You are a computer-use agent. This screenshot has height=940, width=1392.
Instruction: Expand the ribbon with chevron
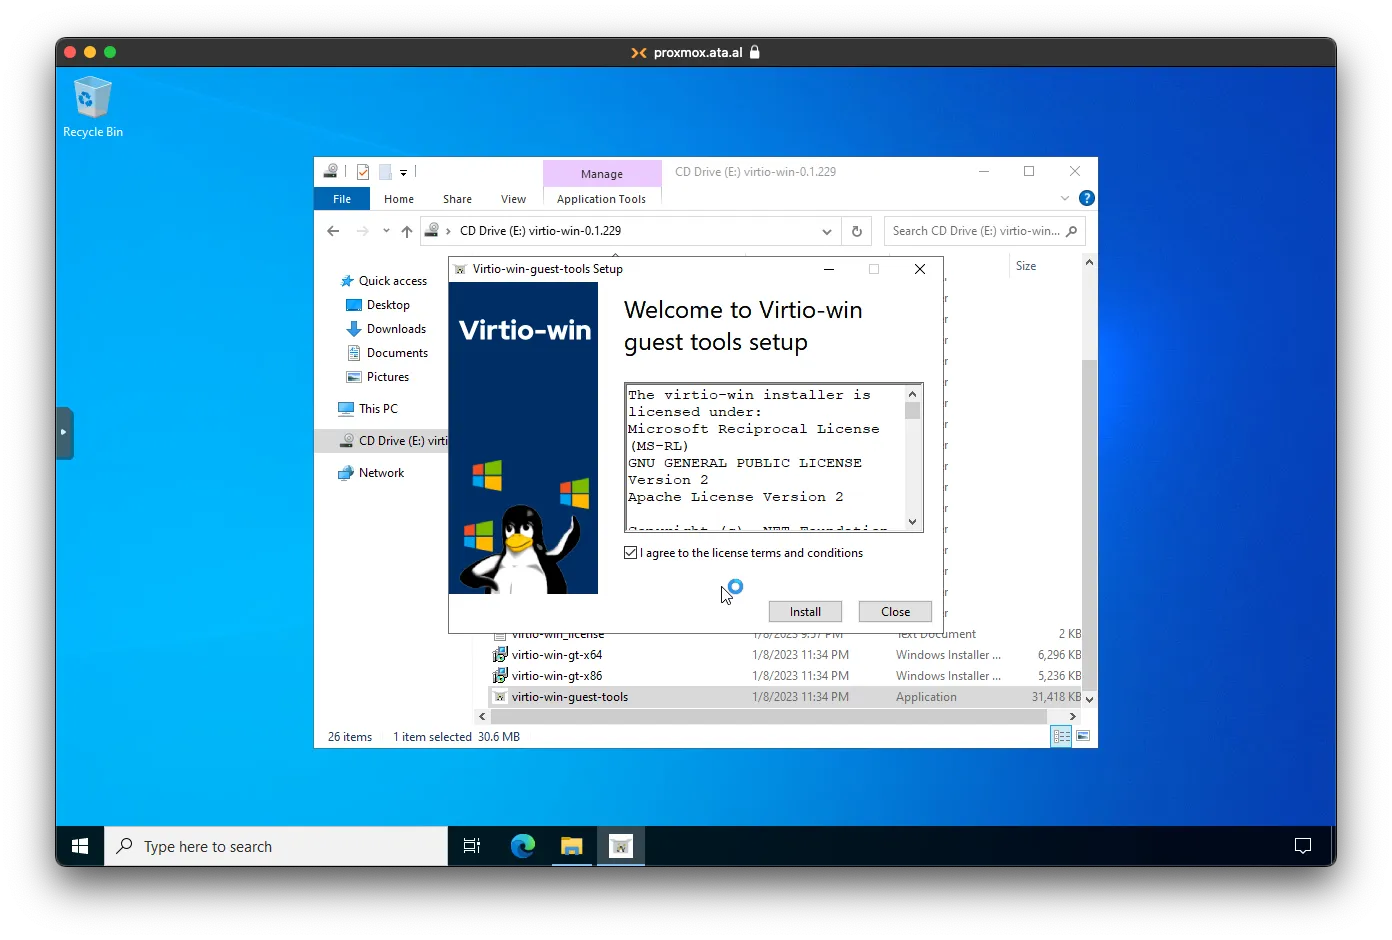pyautogui.click(x=1065, y=198)
